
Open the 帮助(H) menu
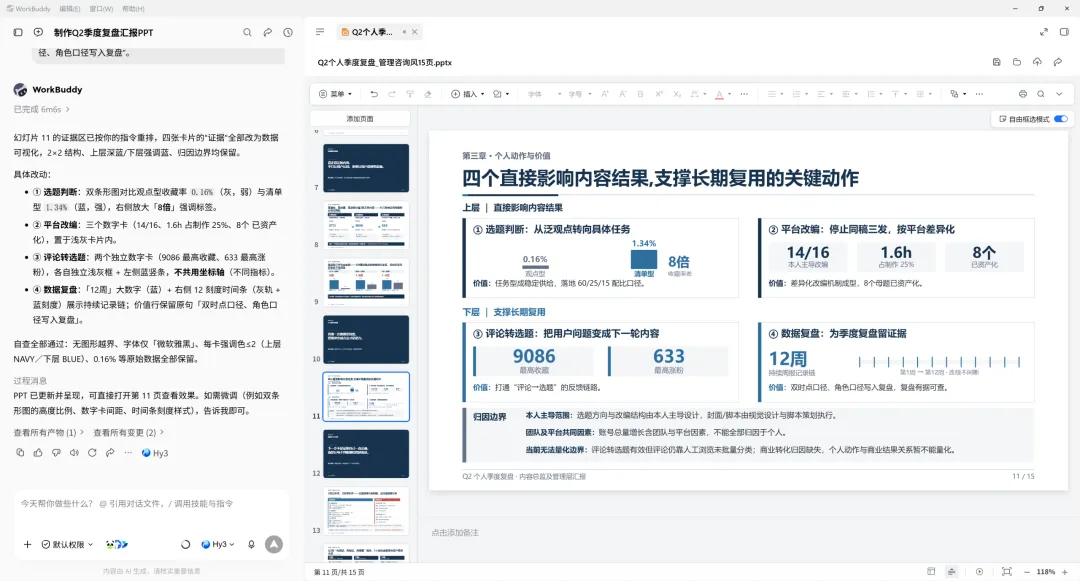point(133,9)
